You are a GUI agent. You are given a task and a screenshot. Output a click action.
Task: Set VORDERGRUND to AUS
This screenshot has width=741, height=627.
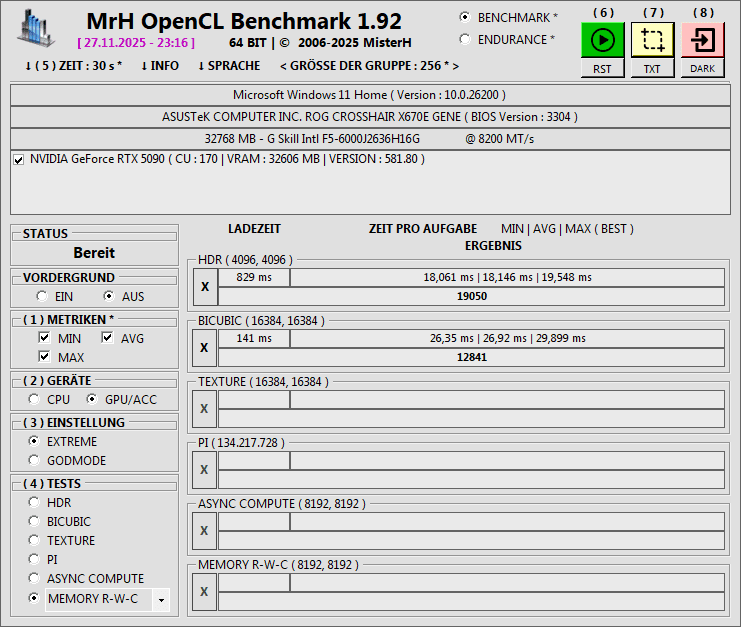click(x=109, y=296)
